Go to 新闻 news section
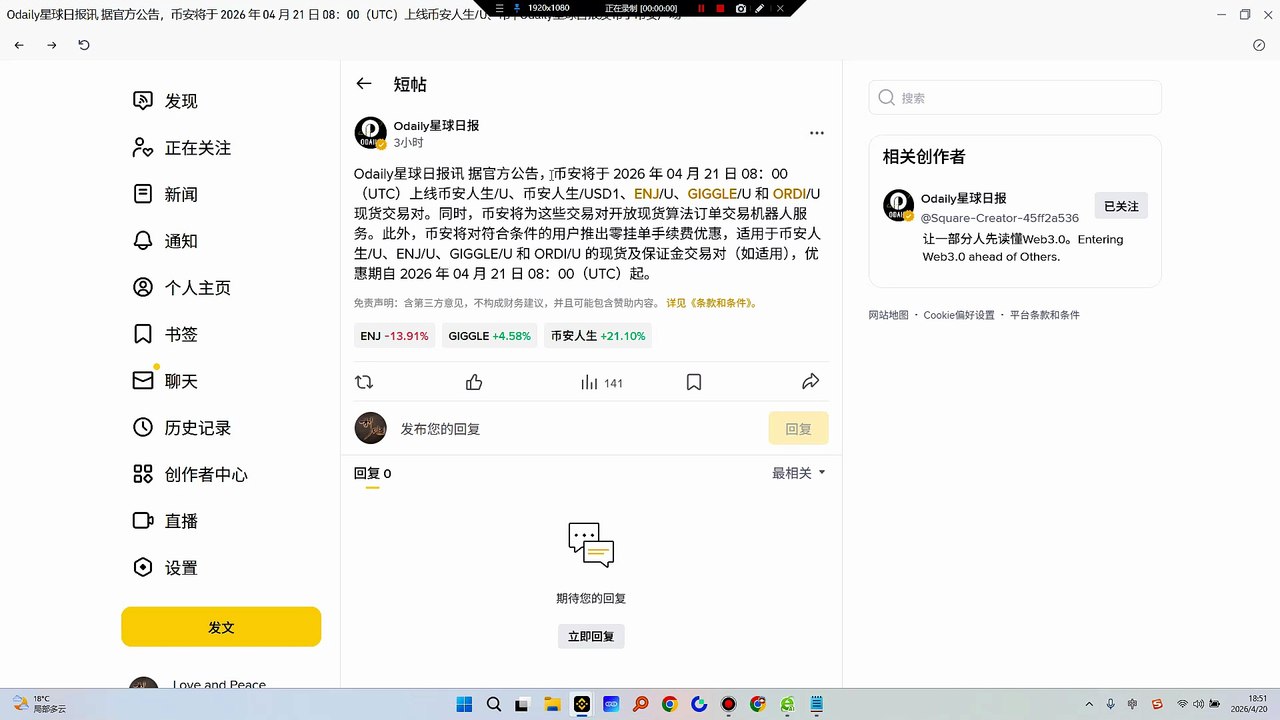 (166, 194)
